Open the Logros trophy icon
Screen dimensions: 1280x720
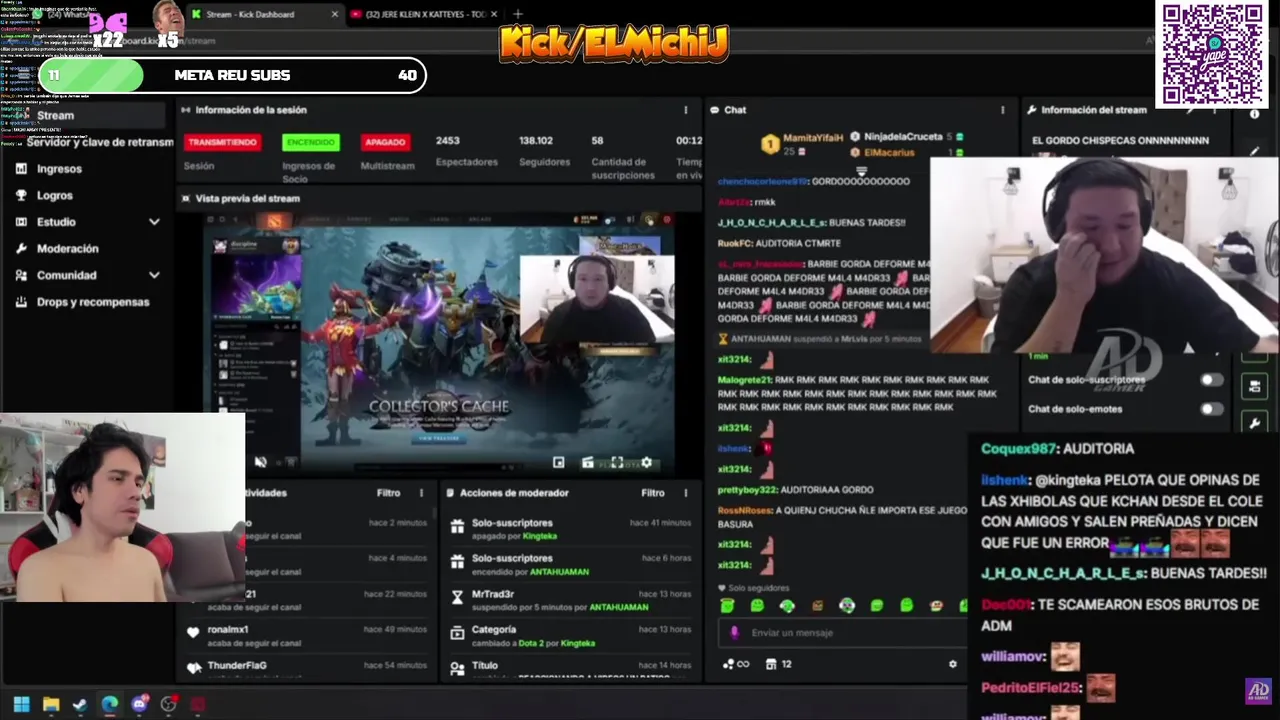21,195
